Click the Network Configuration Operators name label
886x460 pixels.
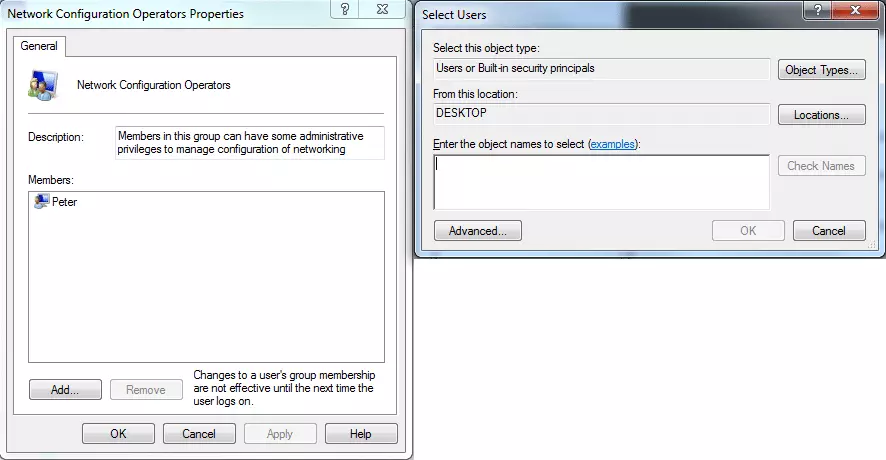pos(154,85)
